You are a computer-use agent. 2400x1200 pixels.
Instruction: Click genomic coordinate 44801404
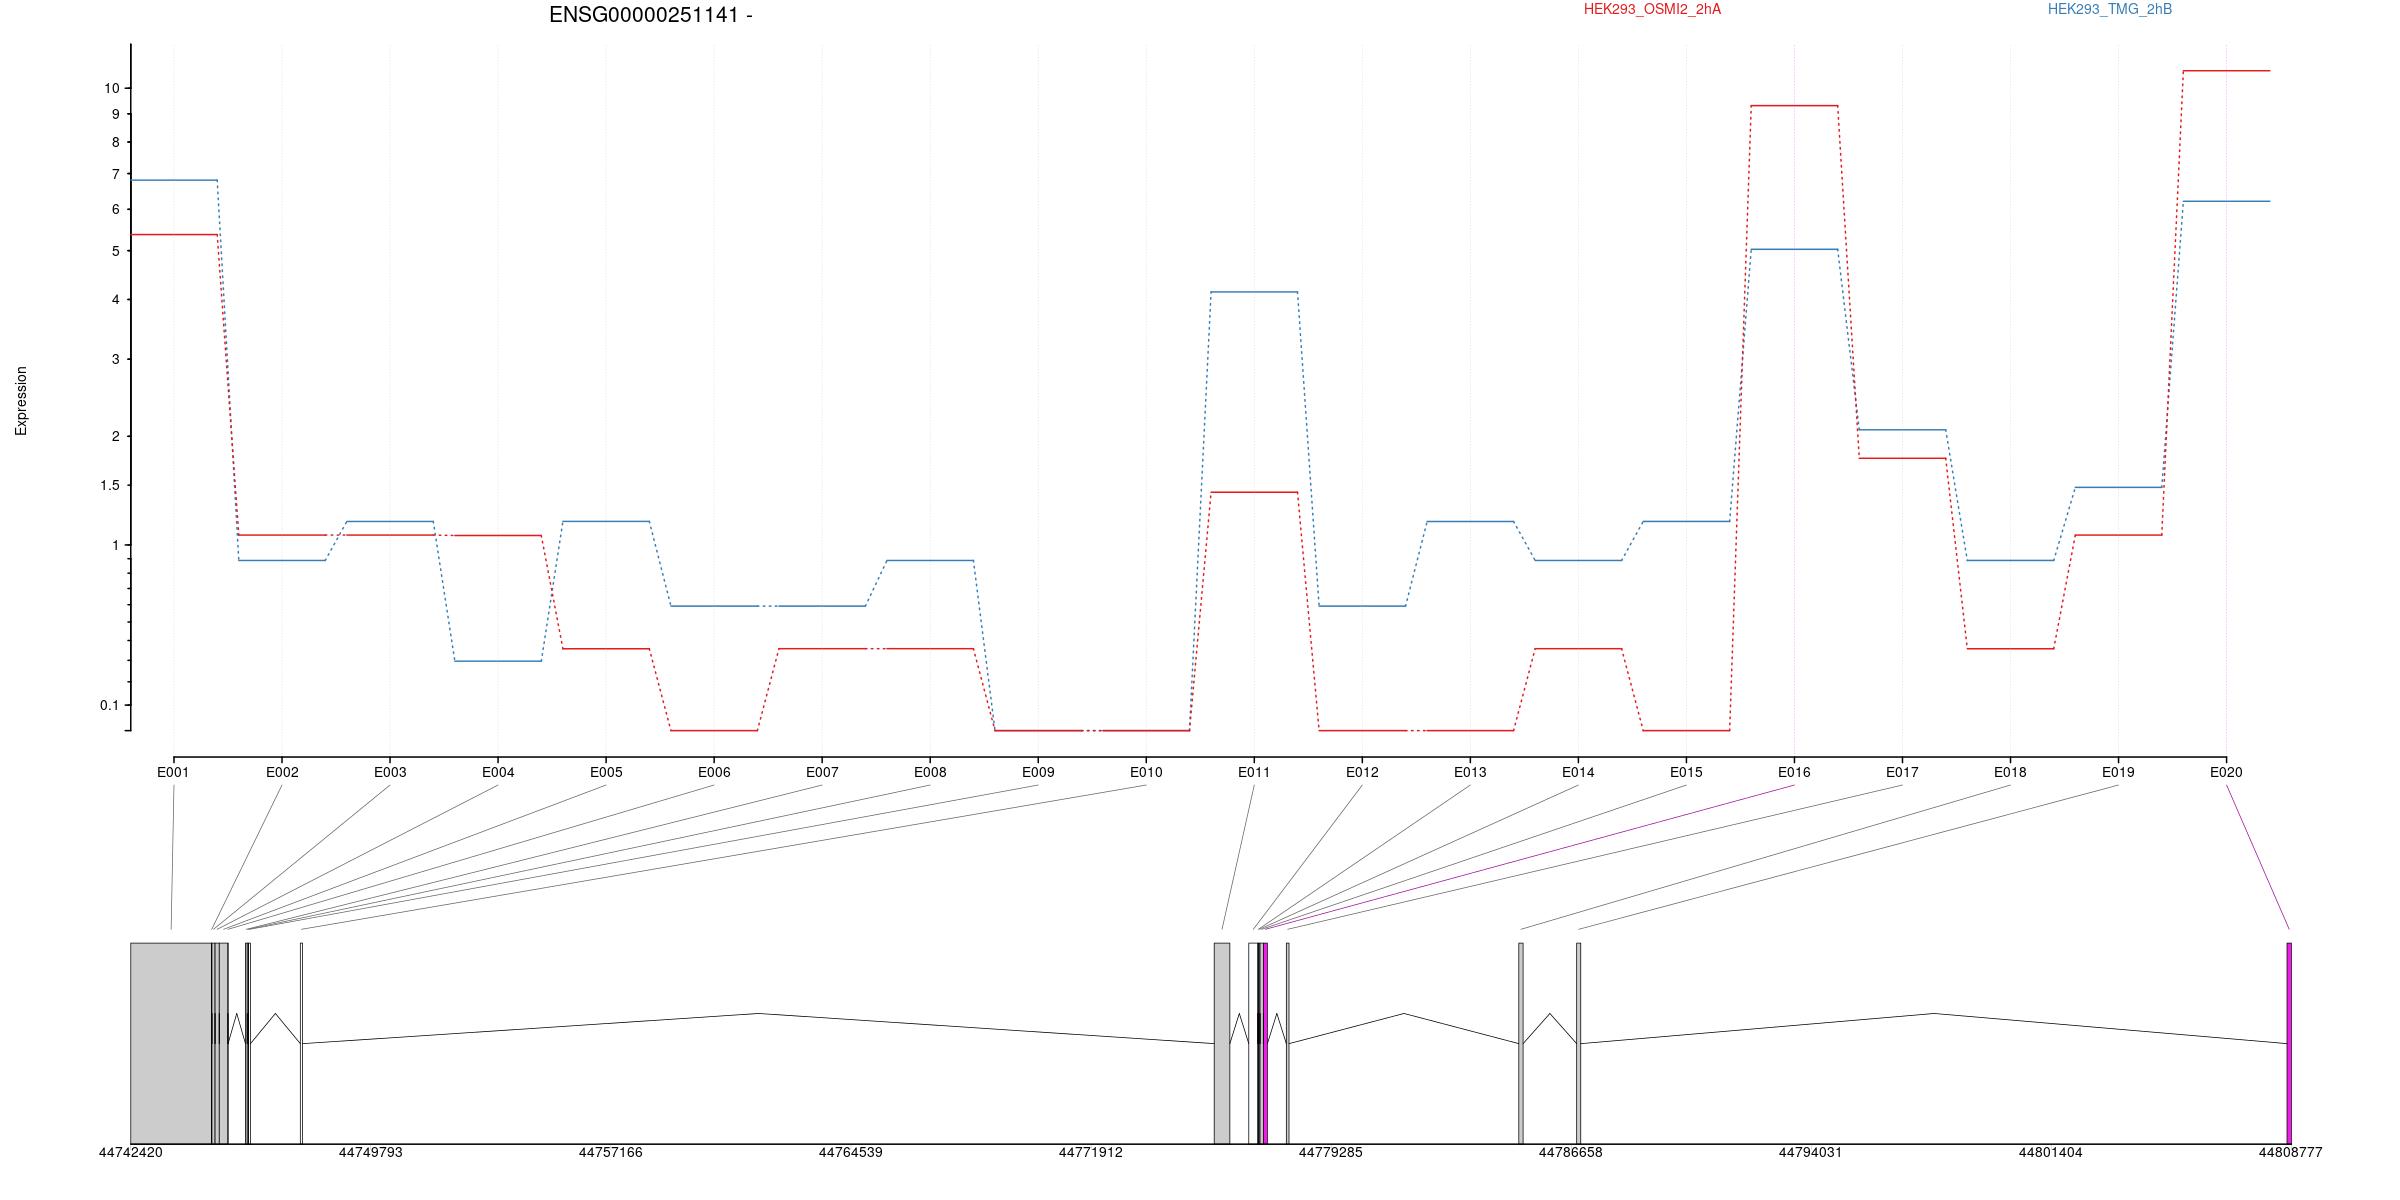(x=2050, y=1153)
